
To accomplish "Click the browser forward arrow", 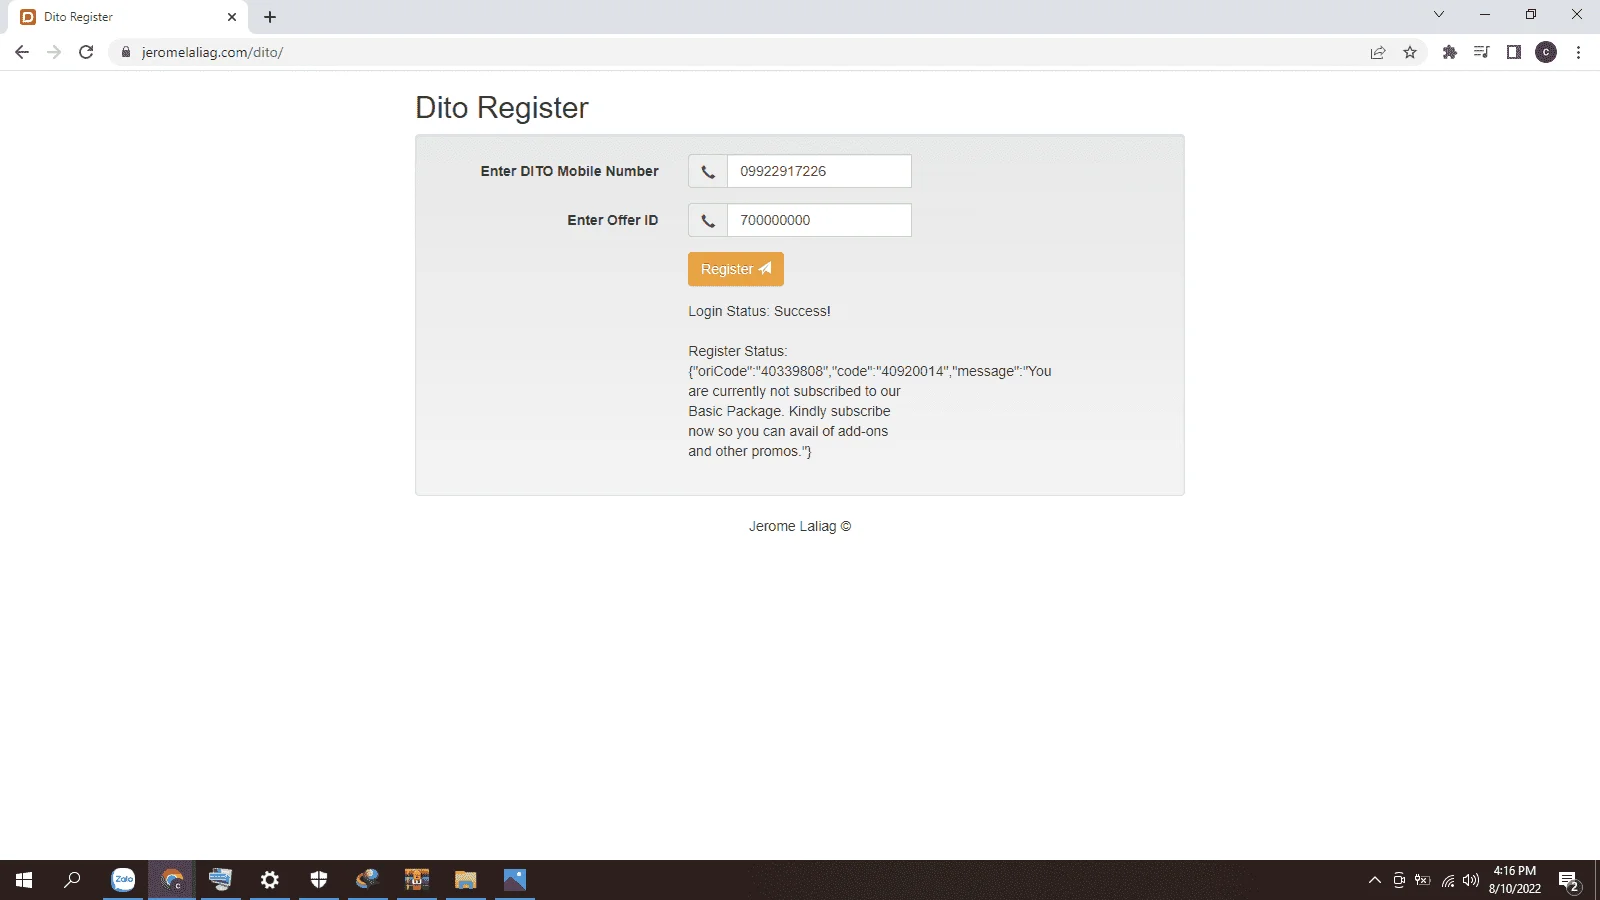I will (54, 52).
